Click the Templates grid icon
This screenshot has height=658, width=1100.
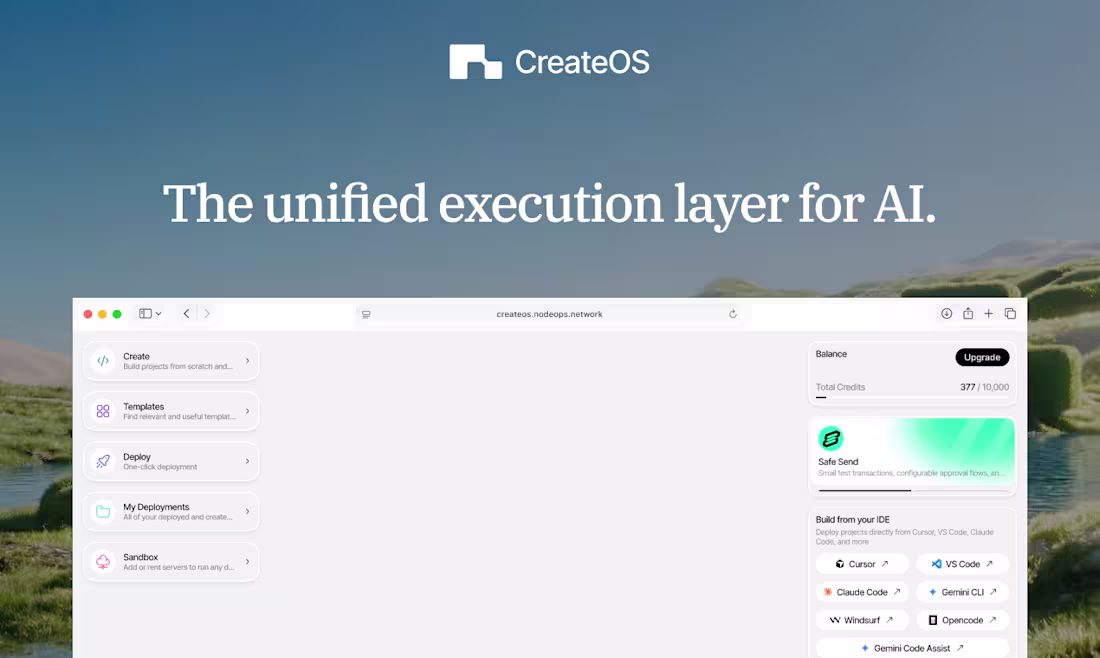pyautogui.click(x=103, y=411)
